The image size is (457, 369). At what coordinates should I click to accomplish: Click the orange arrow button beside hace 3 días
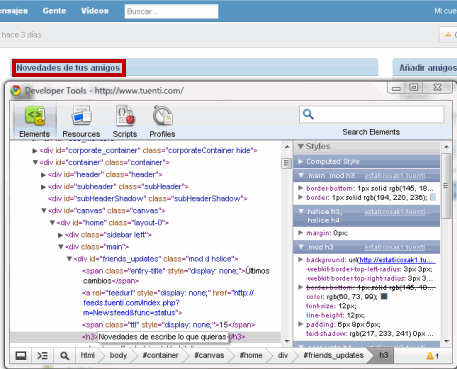pos(448,35)
